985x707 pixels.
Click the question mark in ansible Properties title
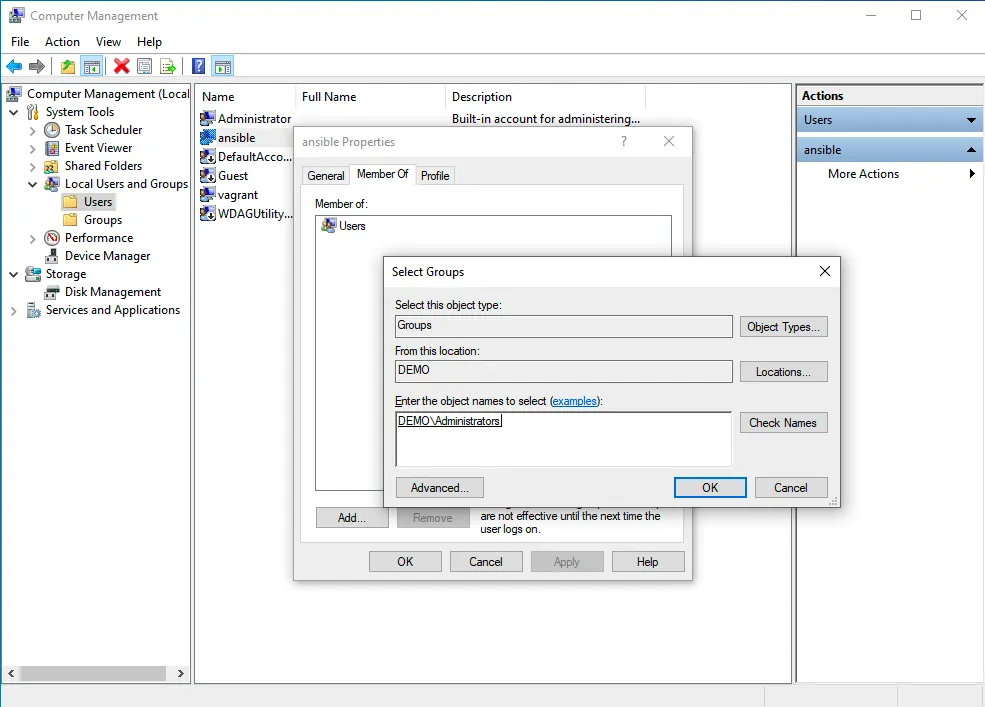[624, 141]
